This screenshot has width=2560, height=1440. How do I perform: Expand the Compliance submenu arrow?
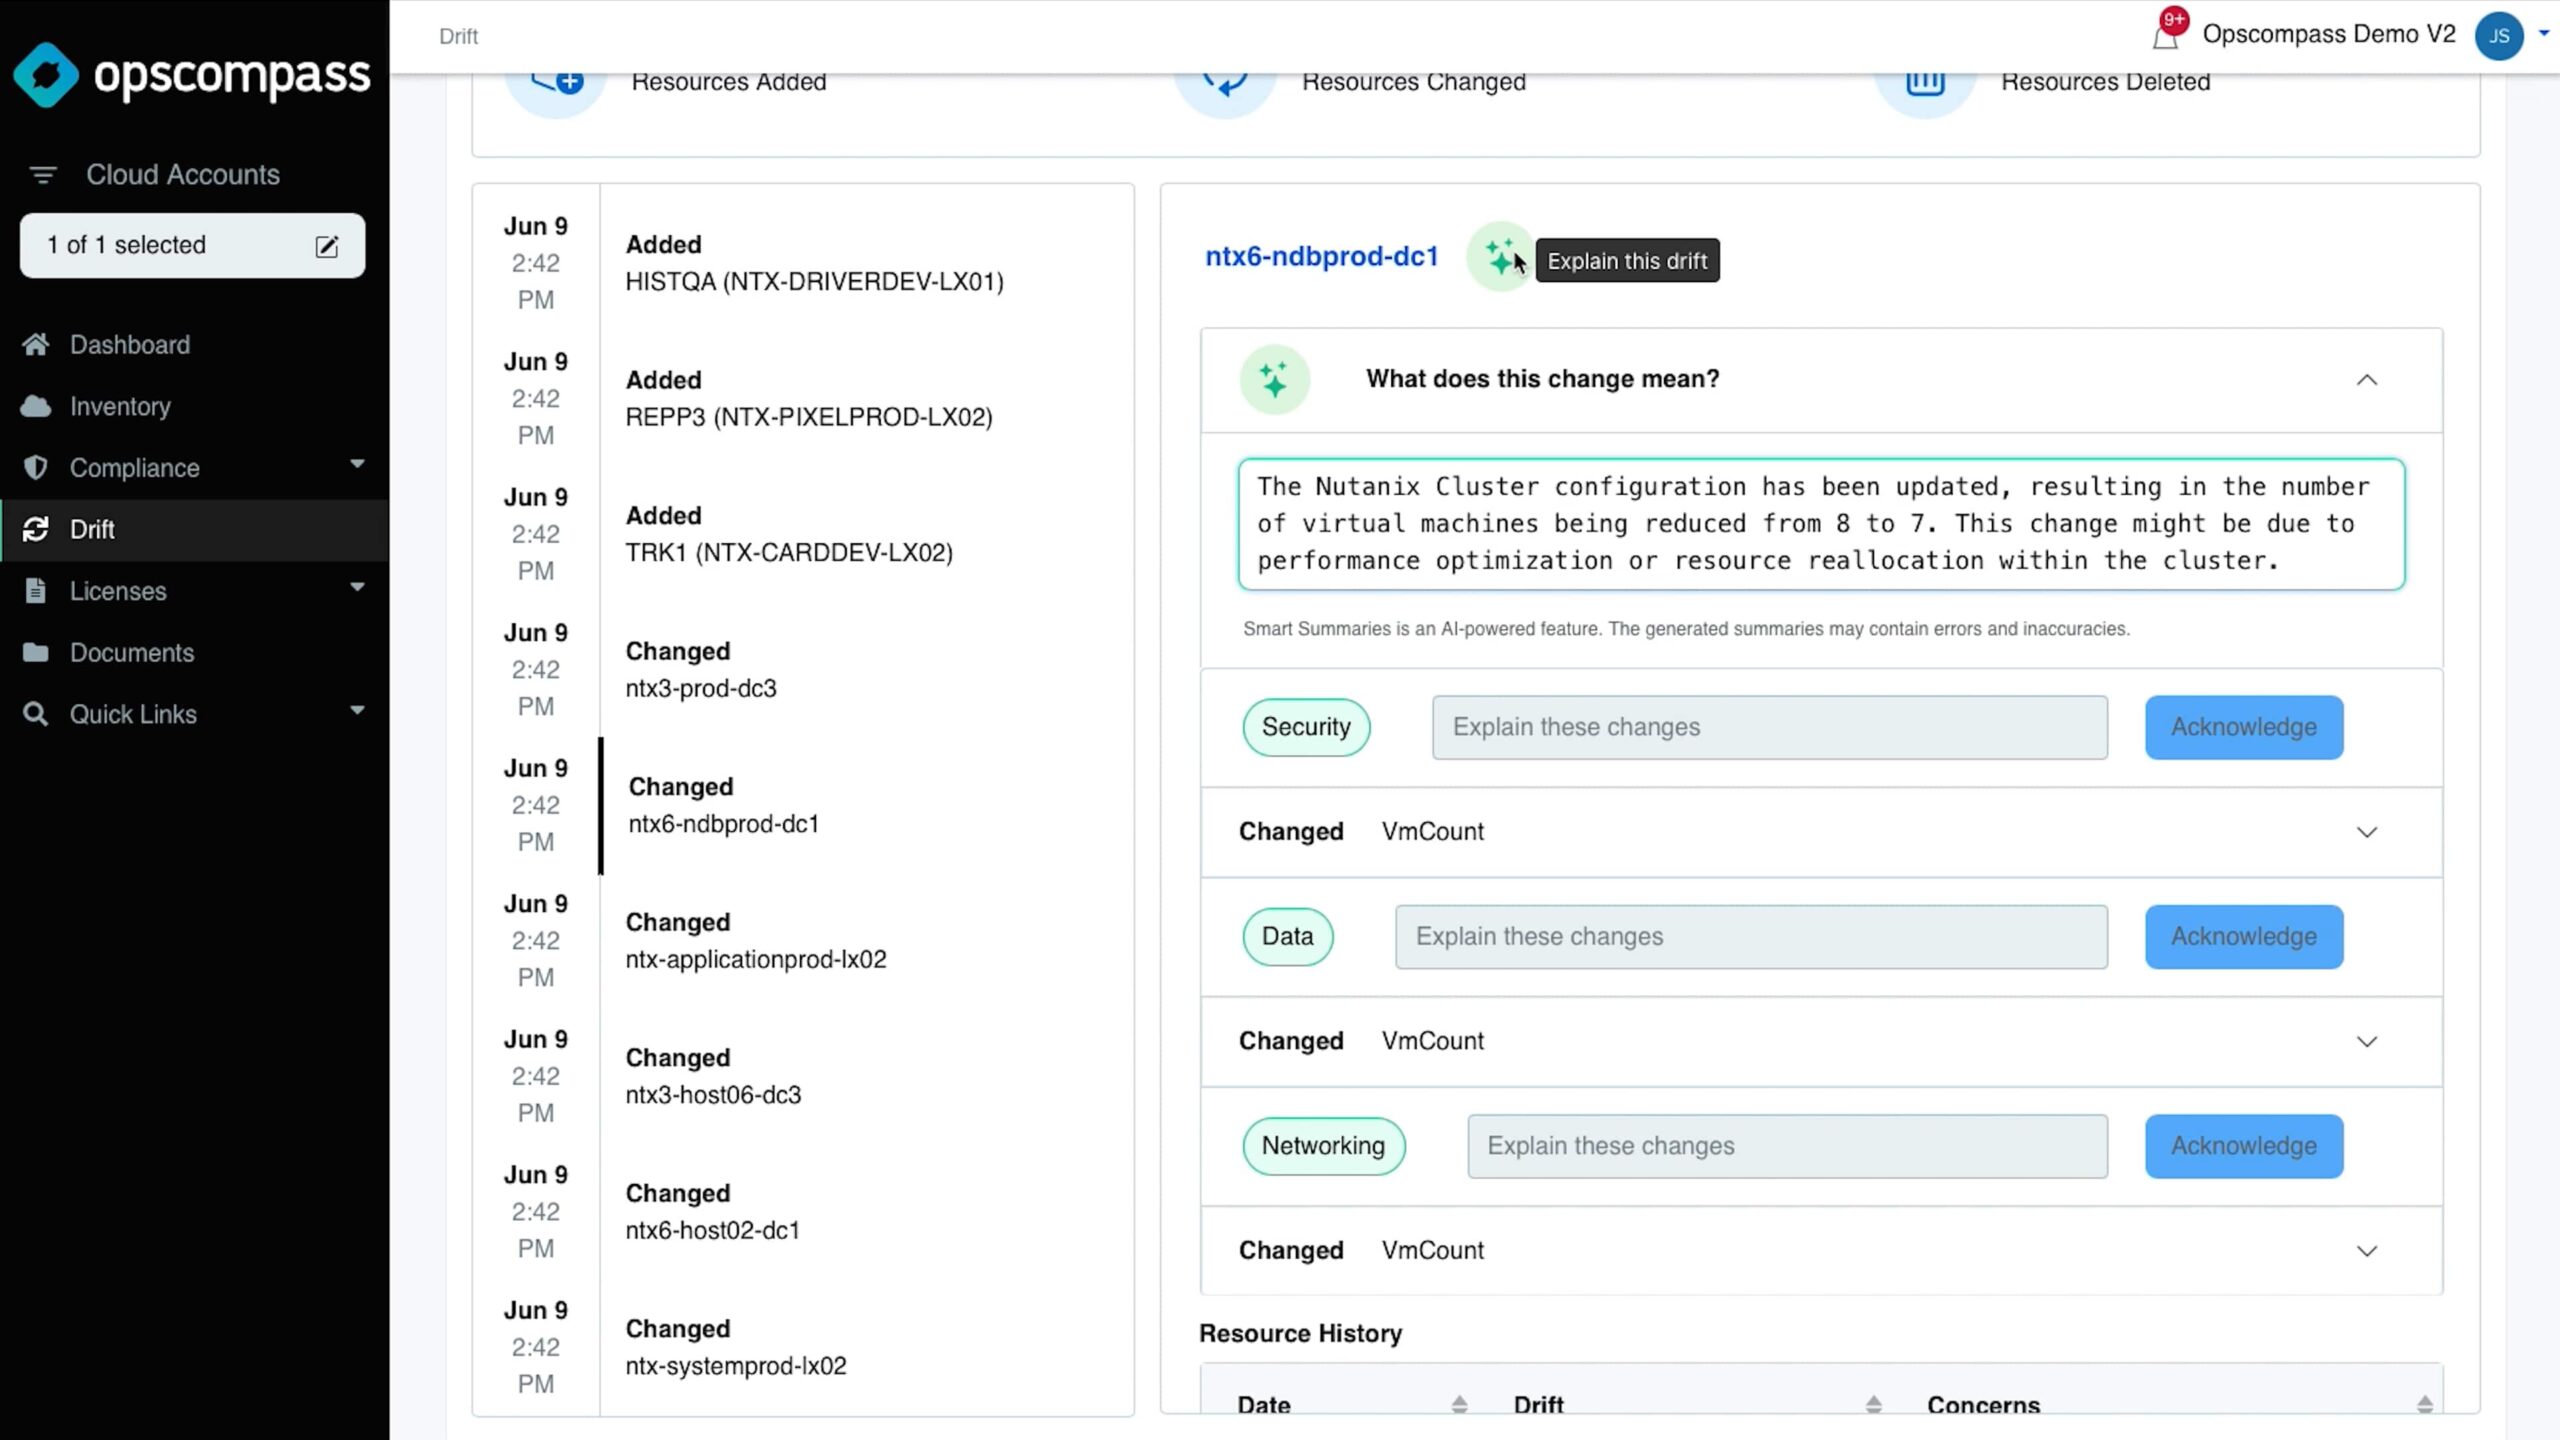click(357, 464)
